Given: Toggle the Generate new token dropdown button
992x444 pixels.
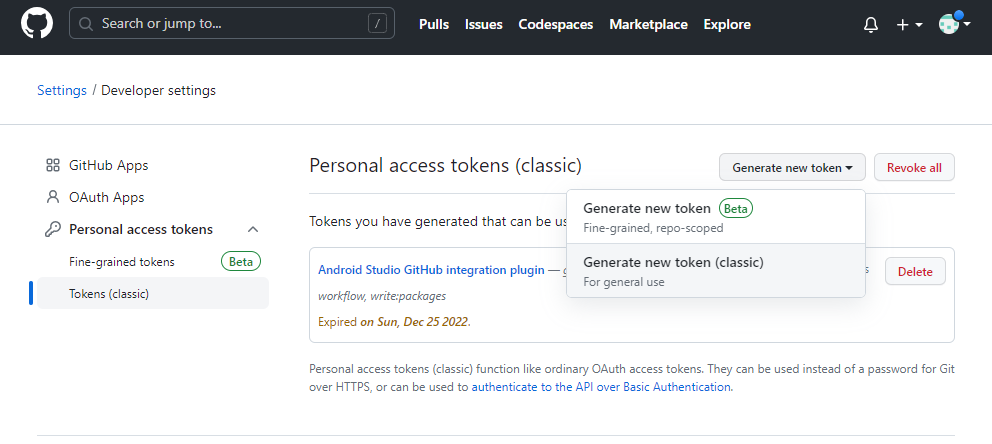Looking at the screenshot, I should [792, 168].
